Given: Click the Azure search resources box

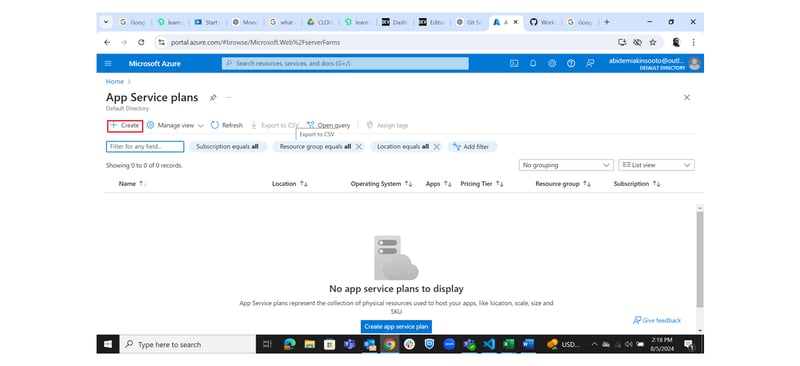Looking at the screenshot, I should [x=345, y=63].
